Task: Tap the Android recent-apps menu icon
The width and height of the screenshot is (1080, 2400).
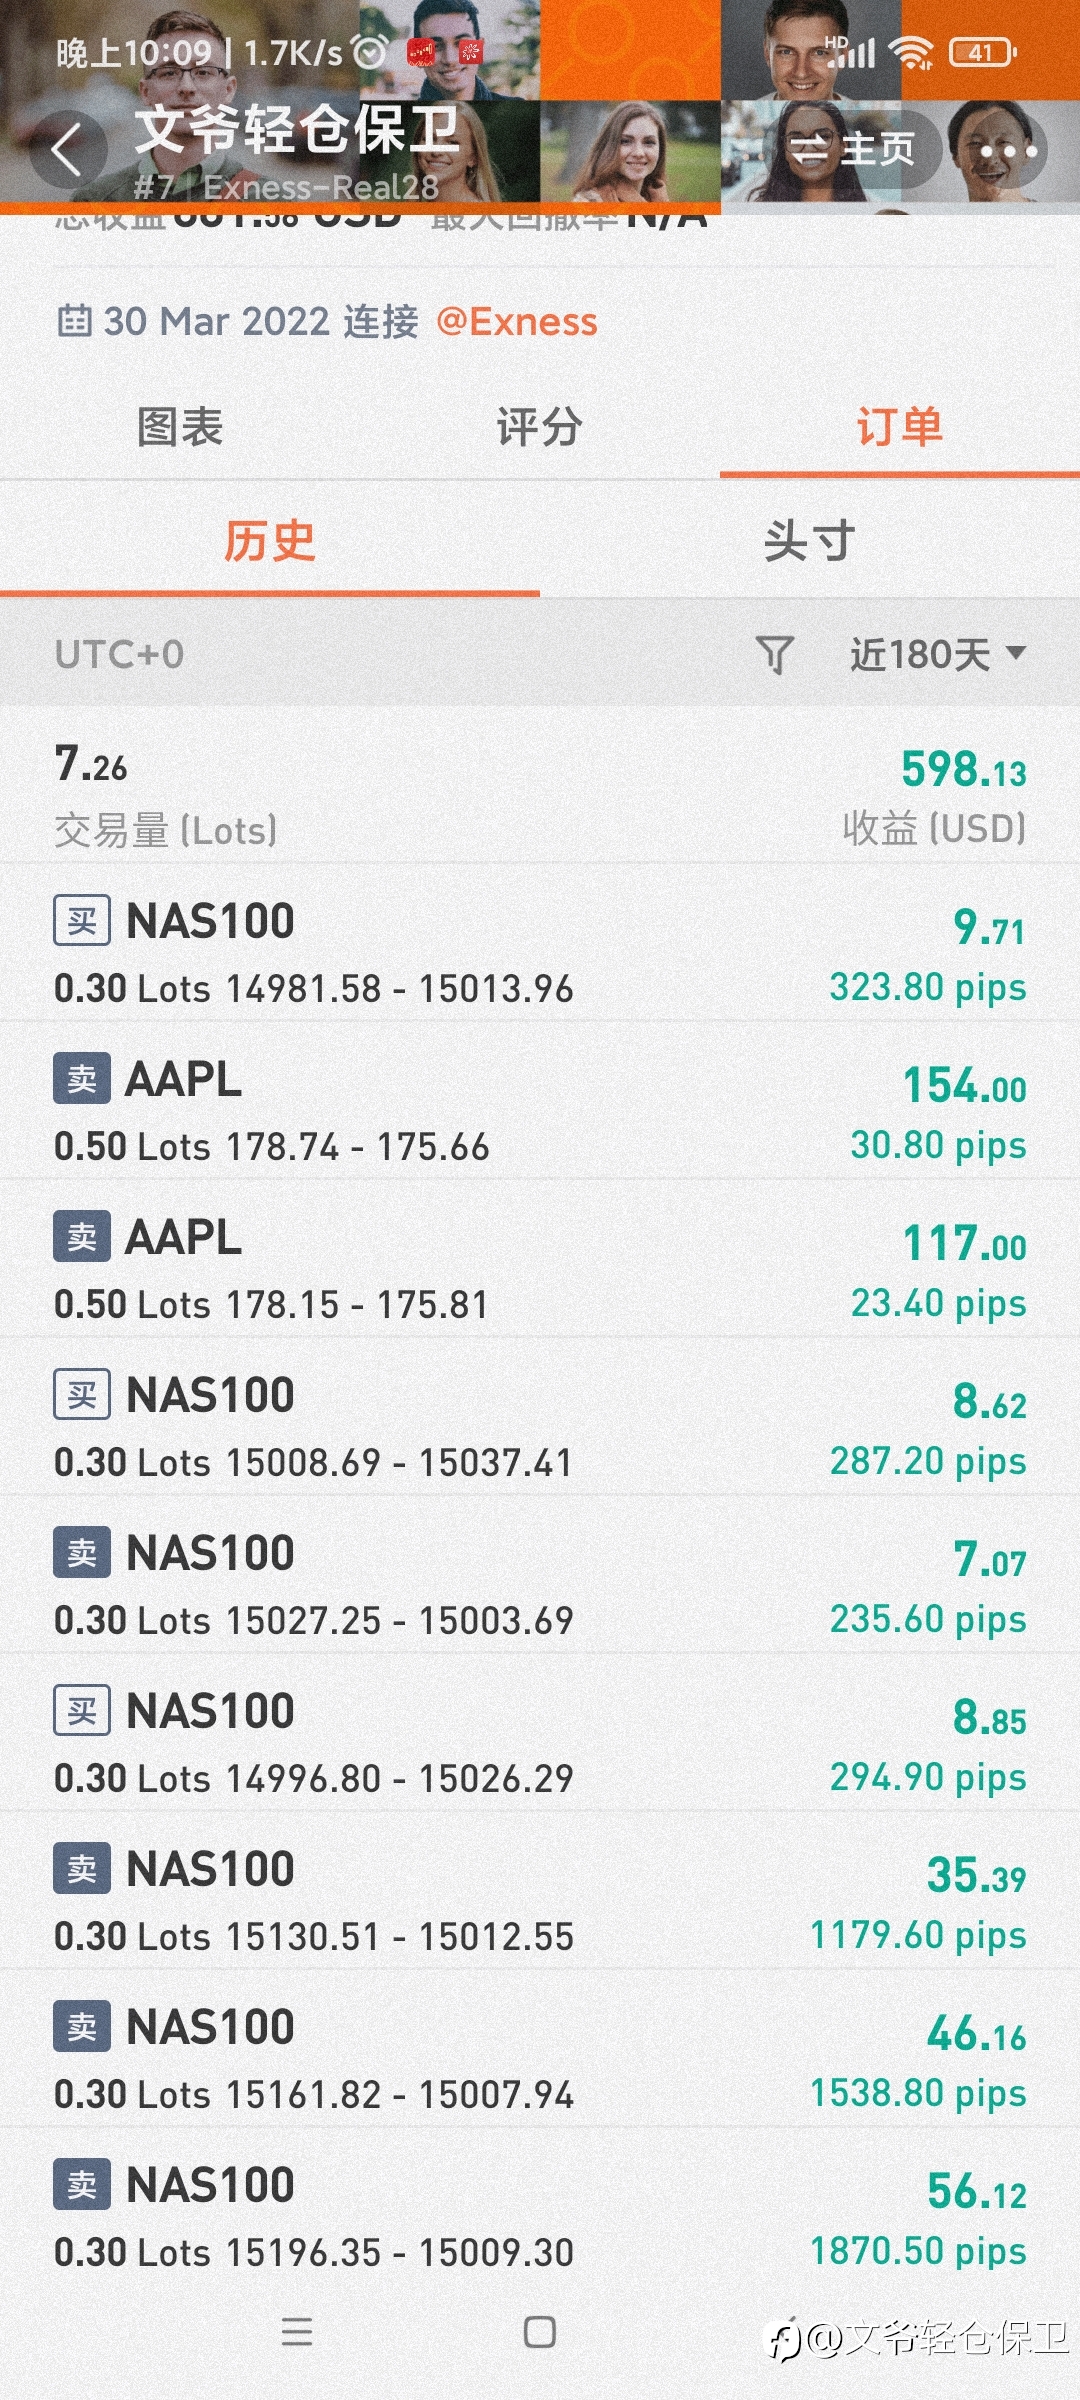Action: 297,2332
